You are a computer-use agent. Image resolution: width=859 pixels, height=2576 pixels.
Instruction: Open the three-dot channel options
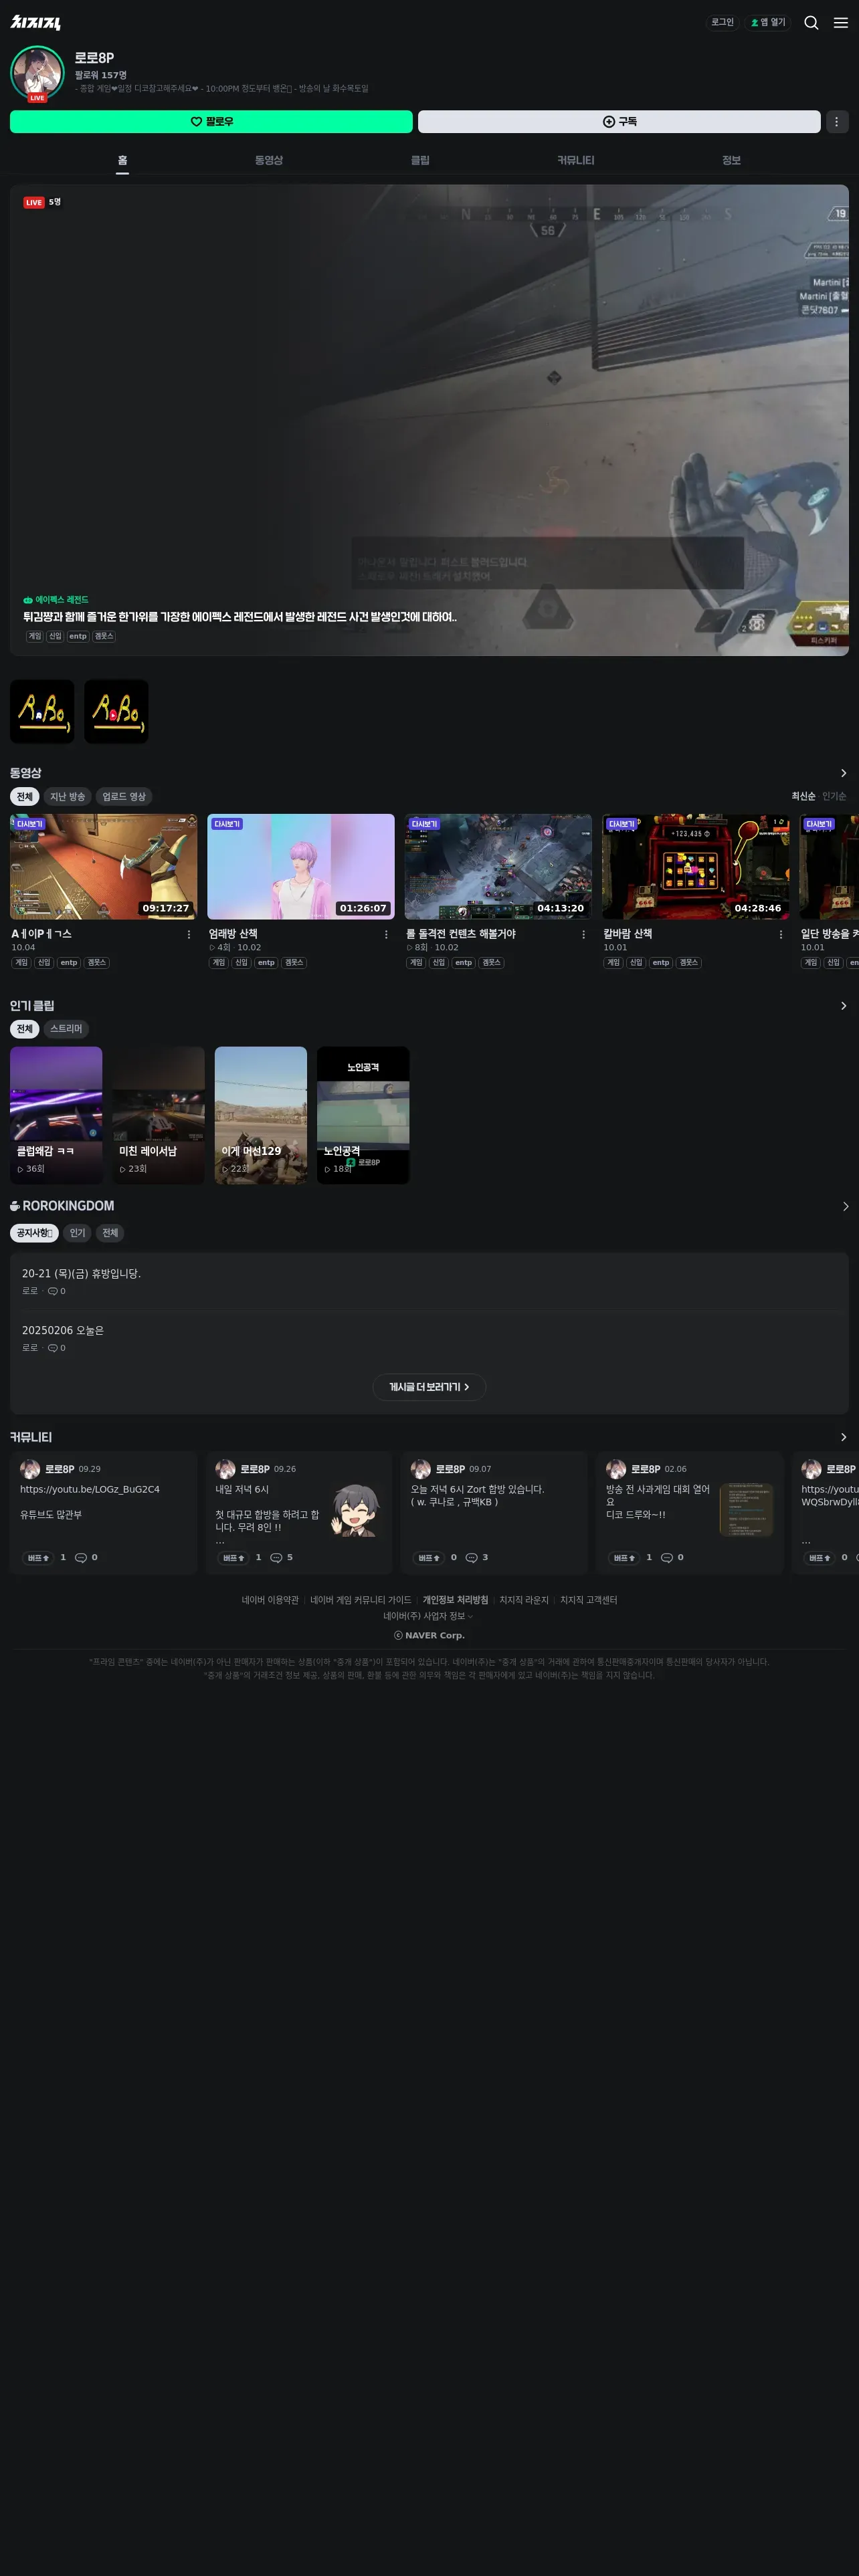pyautogui.click(x=837, y=121)
